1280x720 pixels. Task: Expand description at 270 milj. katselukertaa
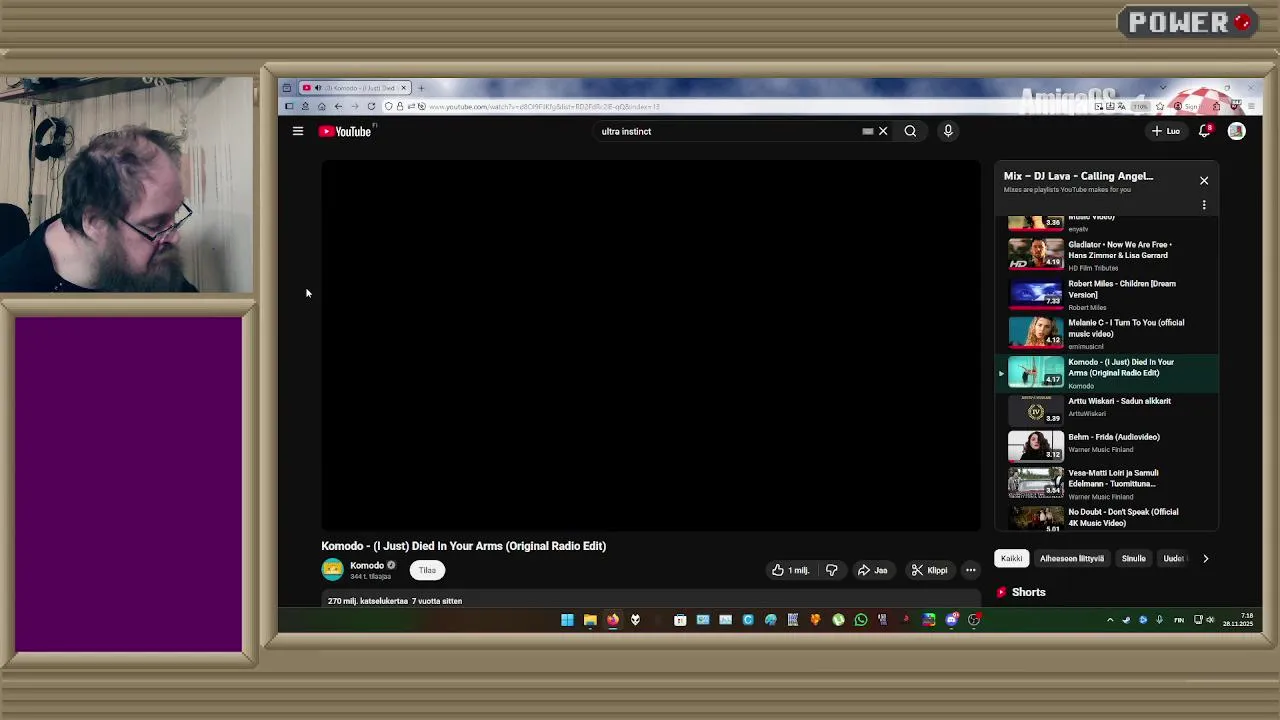[x=395, y=601]
